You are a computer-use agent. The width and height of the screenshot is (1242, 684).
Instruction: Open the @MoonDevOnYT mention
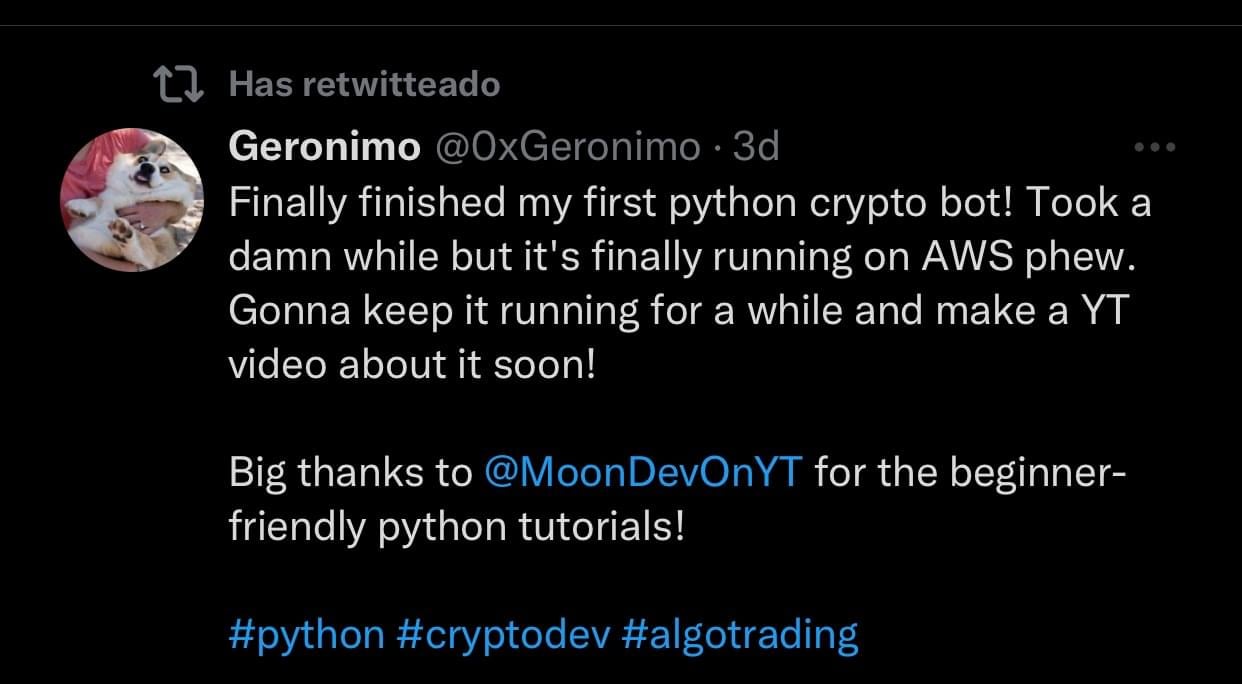642,471
